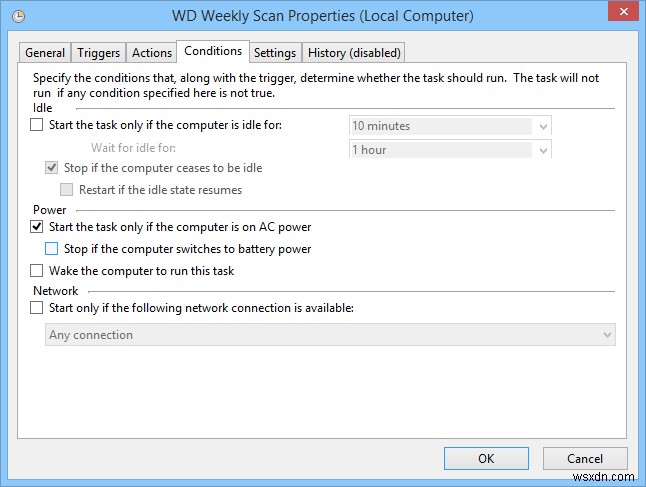This screenshot has height=487, width=646.
Task: Open the 1 hour wait for idle dropdown
Action: pyautogui.click(x=450, y=150)
